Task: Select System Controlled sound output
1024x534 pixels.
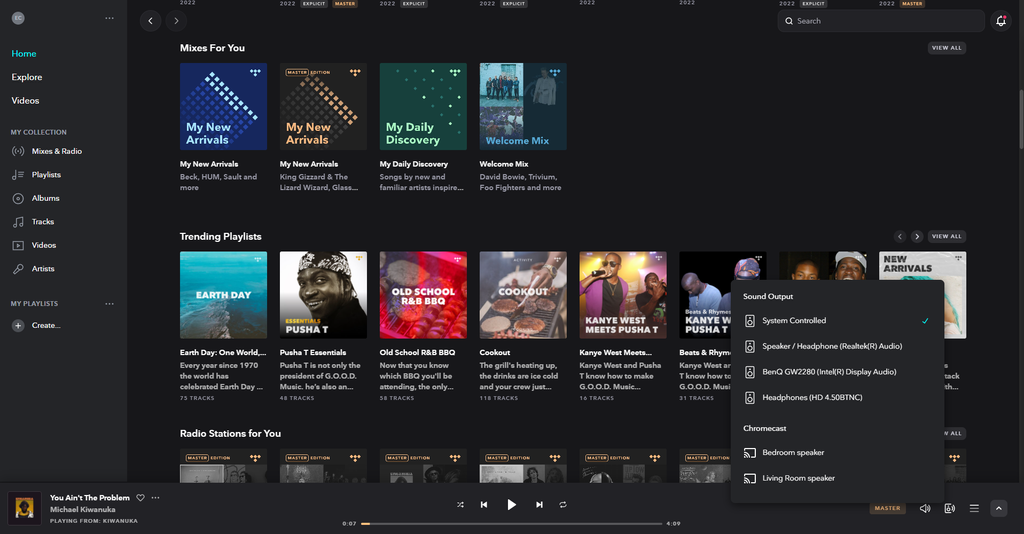Action: 837,321
